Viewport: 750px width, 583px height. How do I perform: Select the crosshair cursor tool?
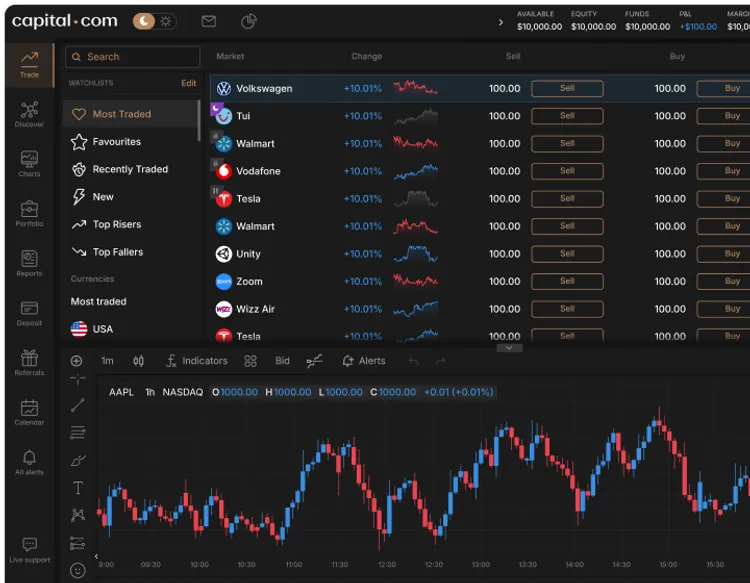[x=77, y=380]
